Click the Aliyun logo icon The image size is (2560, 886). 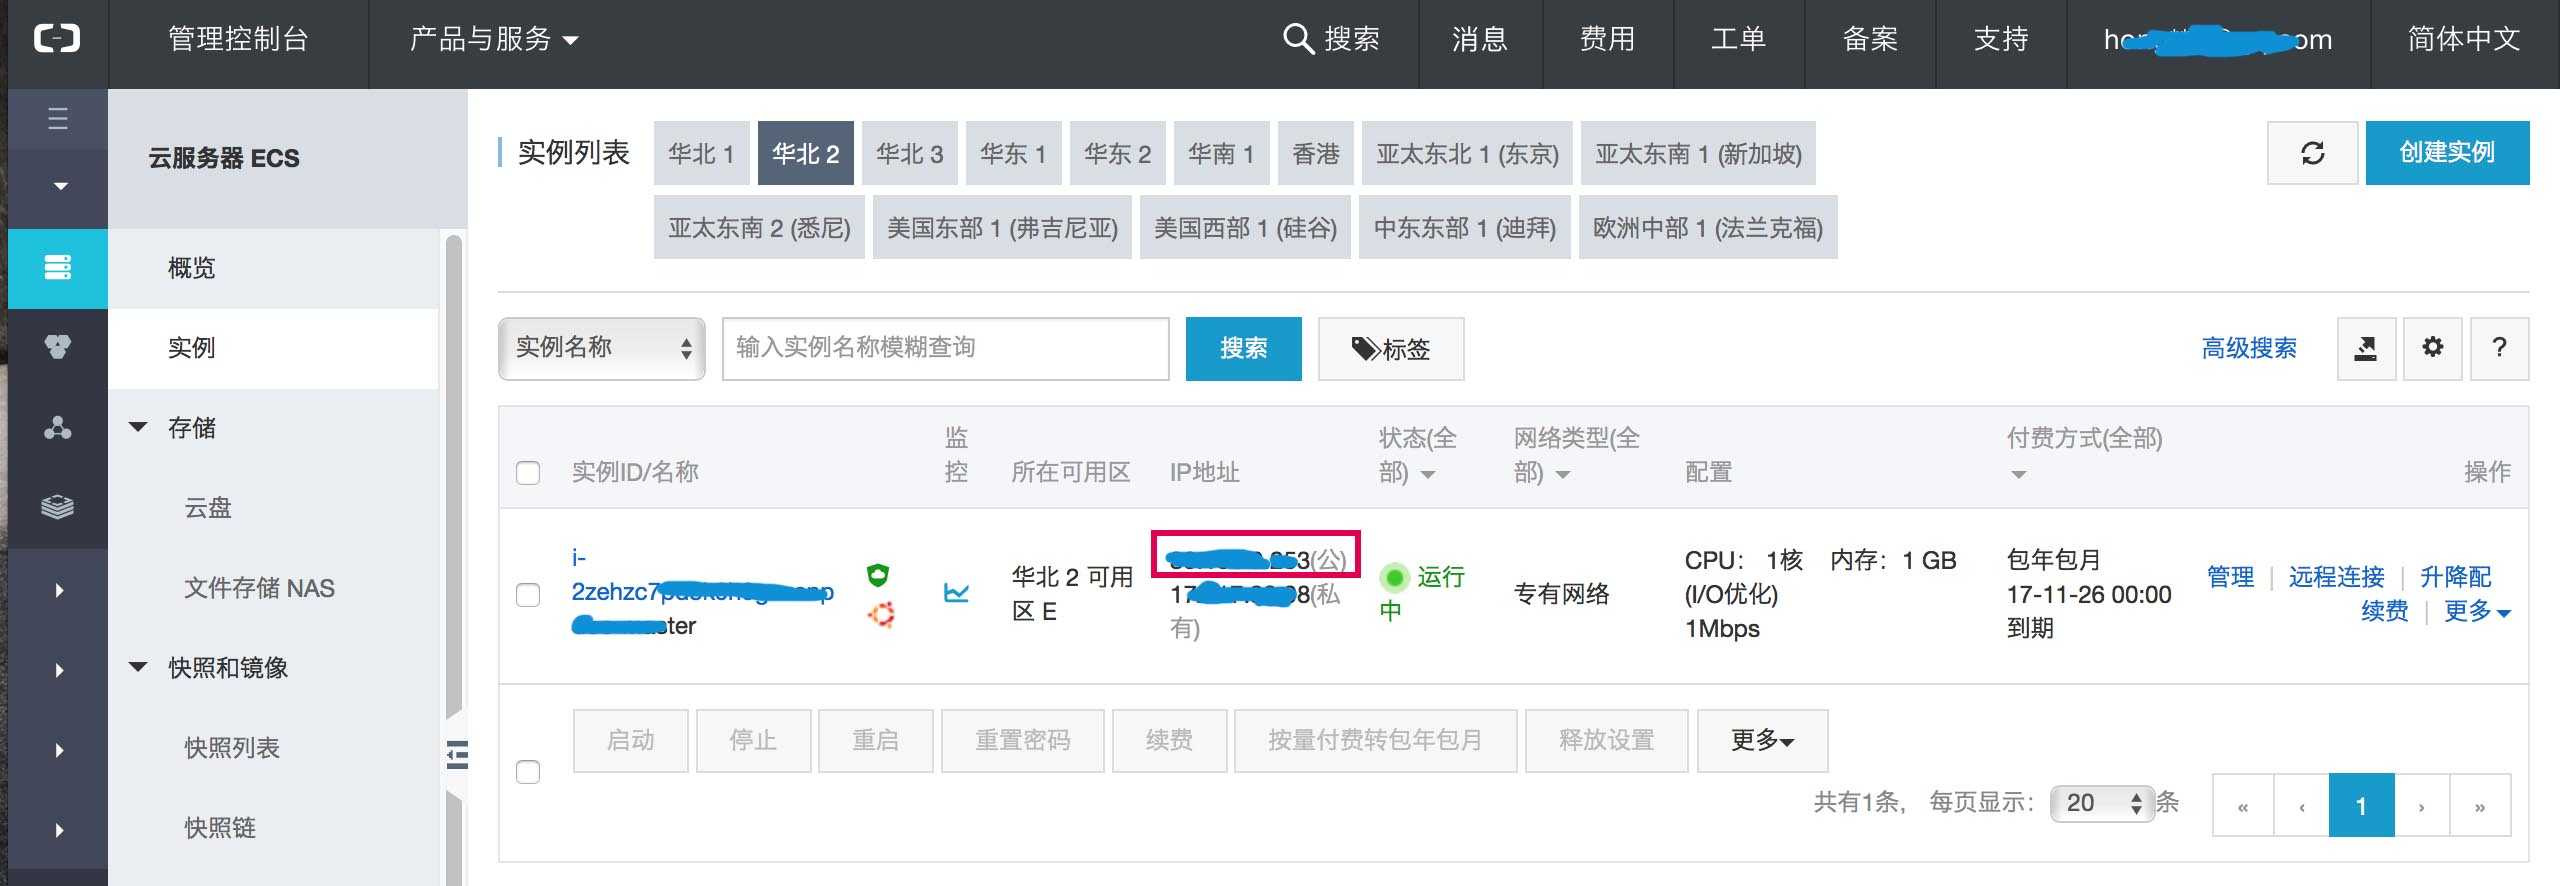pyautogui.click(x=57, y=39)
